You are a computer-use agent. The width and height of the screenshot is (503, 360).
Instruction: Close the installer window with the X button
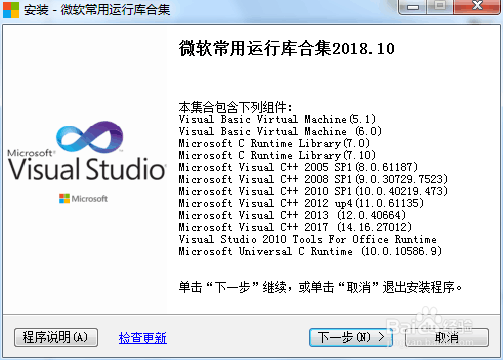pos(477,7)
